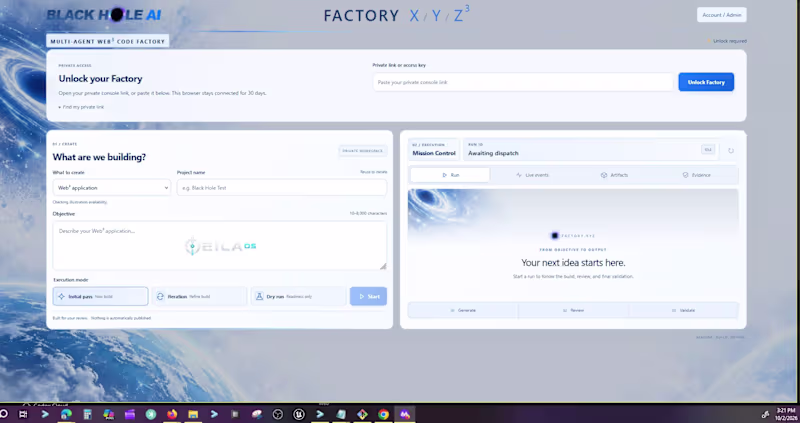Open the Evidence tab

(x=696, y=175)
